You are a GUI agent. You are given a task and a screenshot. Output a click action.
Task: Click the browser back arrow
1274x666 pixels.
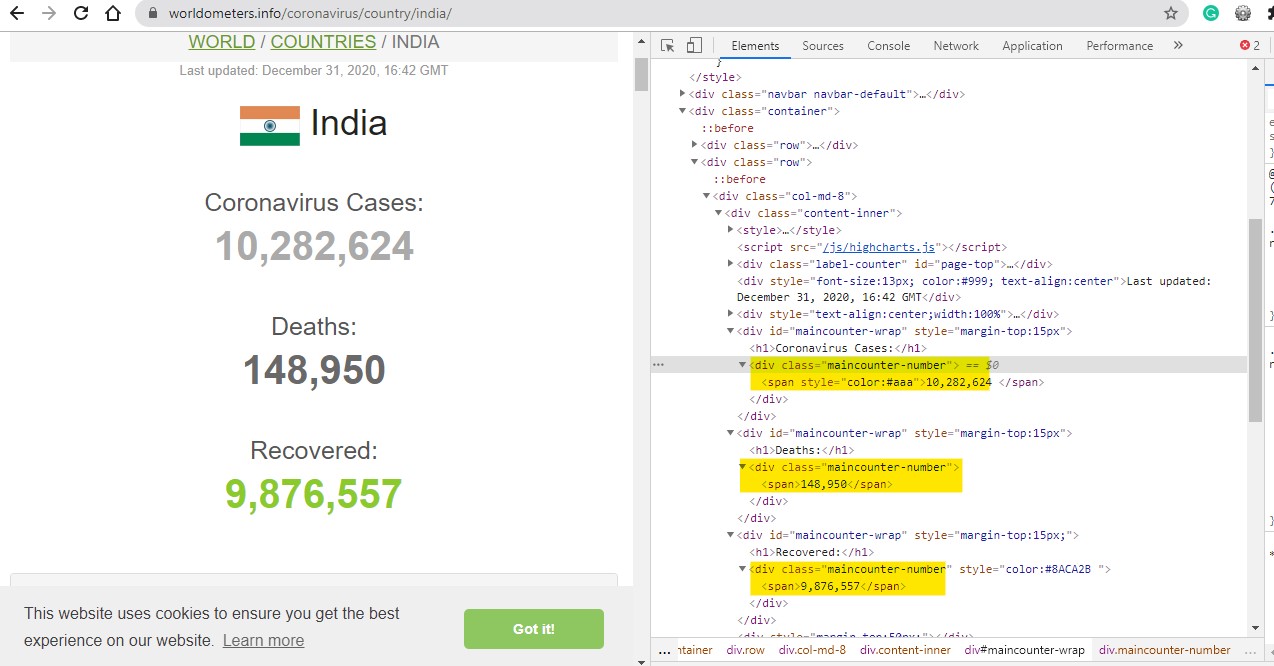(x=16, y=14)
